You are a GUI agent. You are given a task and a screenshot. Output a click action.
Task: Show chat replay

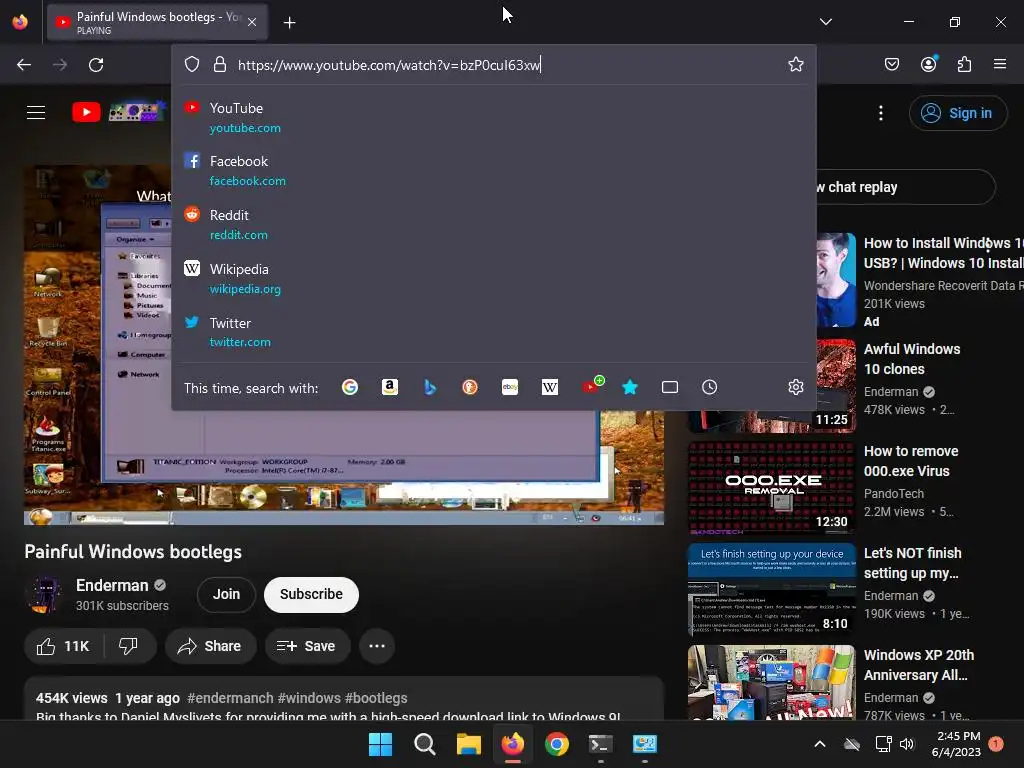click(x=904, y=187)
